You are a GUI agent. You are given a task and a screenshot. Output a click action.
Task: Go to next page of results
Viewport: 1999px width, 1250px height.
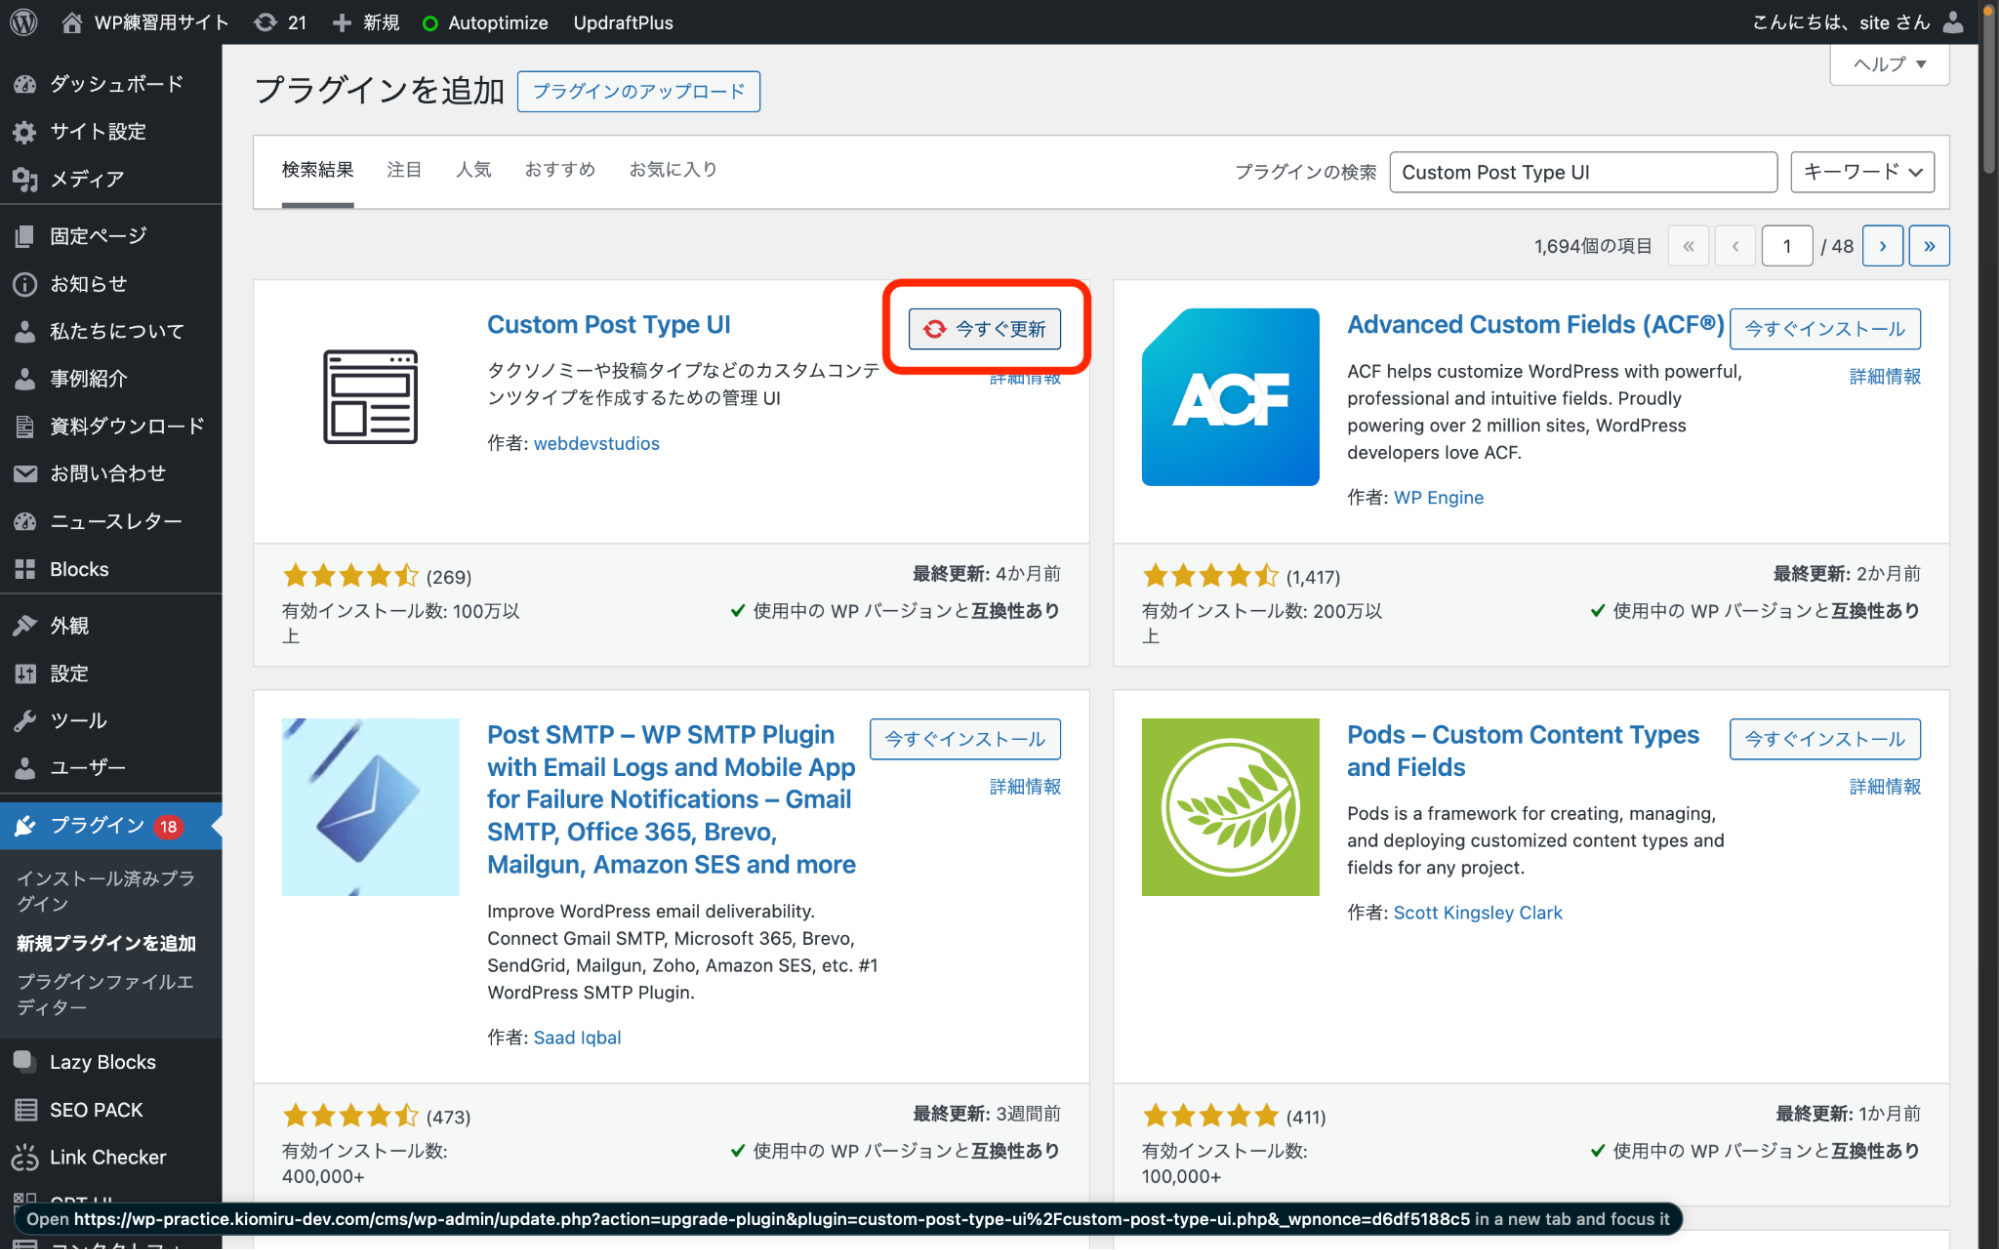click(x=1882, y=246)
